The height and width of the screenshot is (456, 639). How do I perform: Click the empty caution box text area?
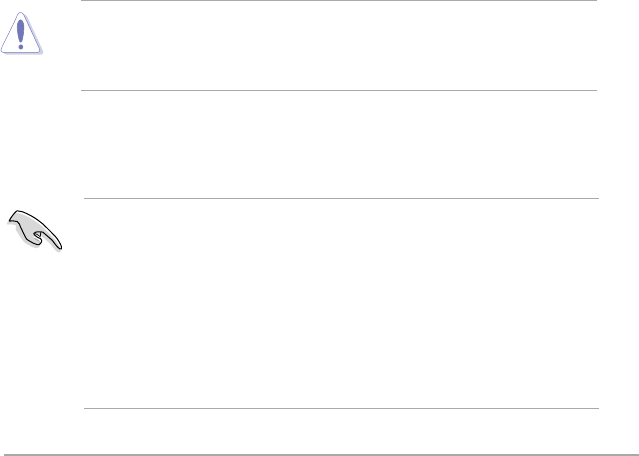point(338,47)
